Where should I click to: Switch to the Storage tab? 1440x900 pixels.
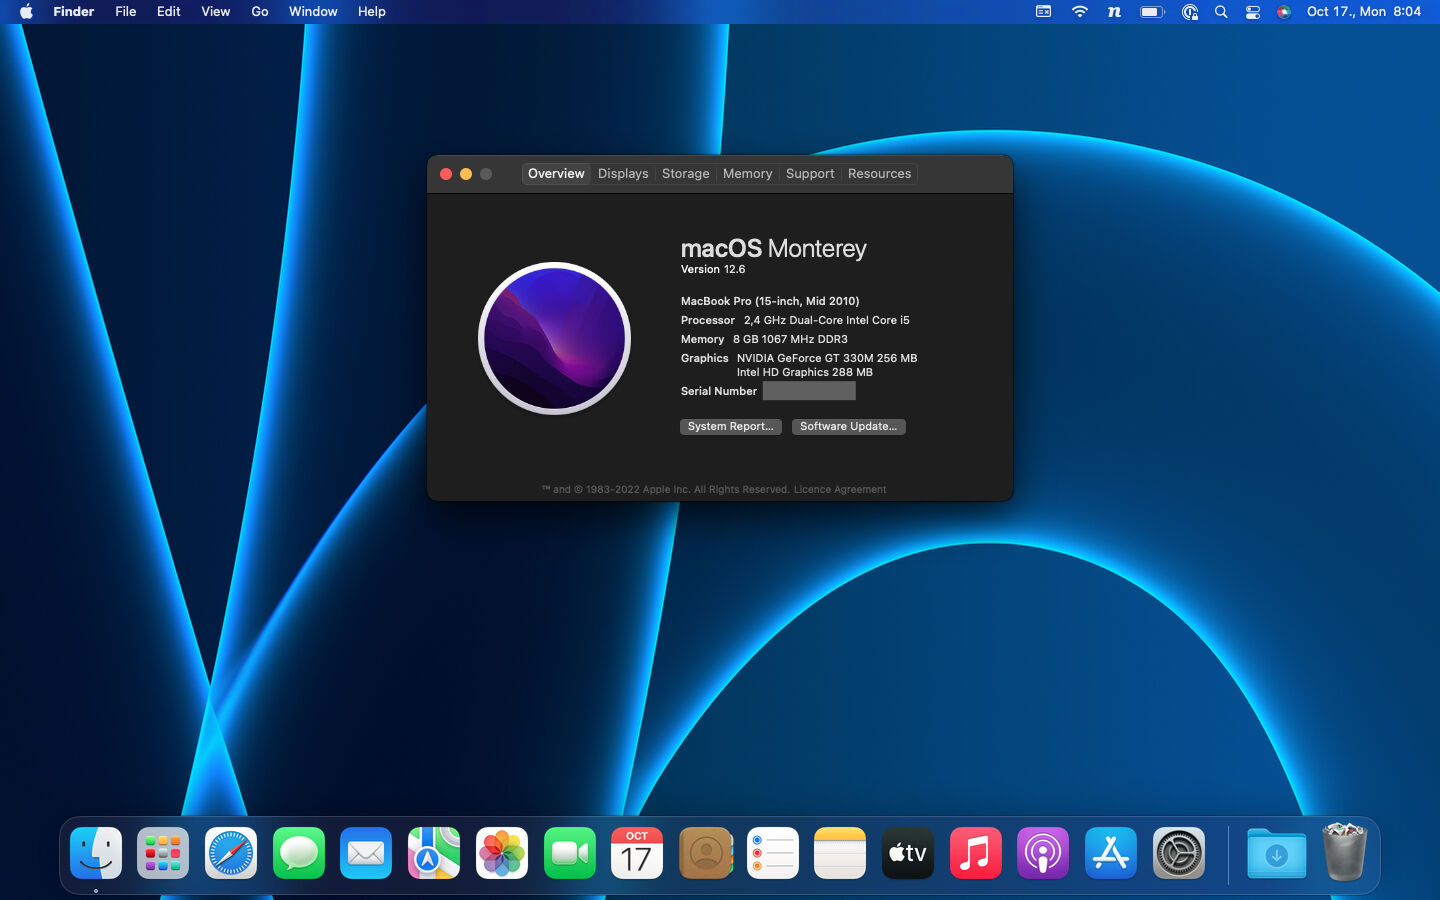(685, 174)
